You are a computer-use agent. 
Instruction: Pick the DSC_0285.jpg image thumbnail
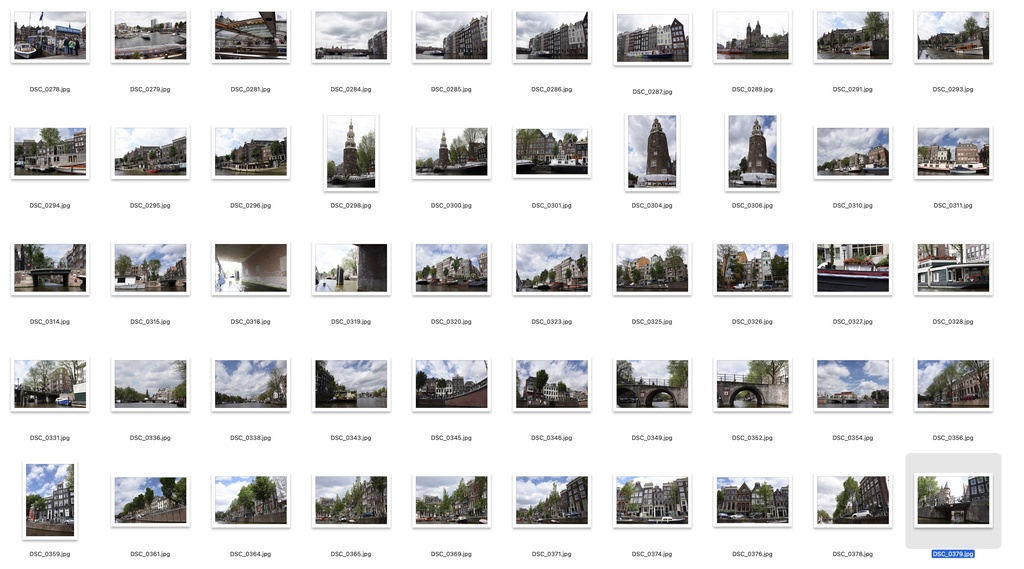coord(451,36)
